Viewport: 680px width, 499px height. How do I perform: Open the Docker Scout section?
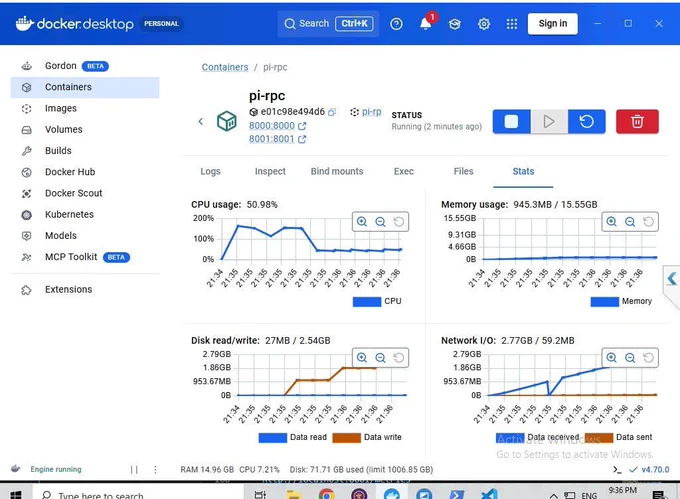coord(85,193)
